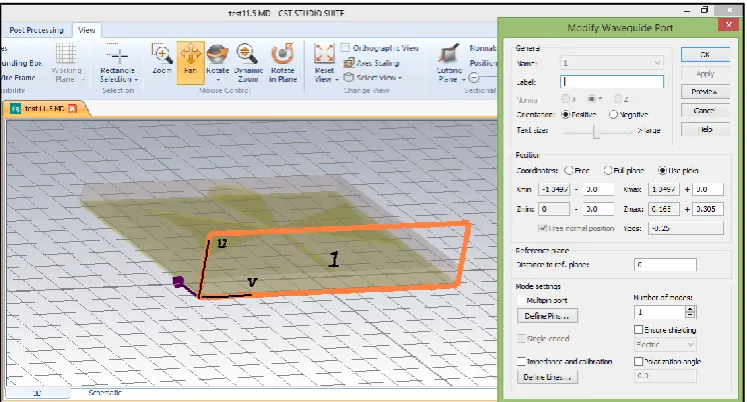This screenshot has height=402, width=747.
Task: Select the Dynamic Zoom tool
Action: click(x=248, y=62)
